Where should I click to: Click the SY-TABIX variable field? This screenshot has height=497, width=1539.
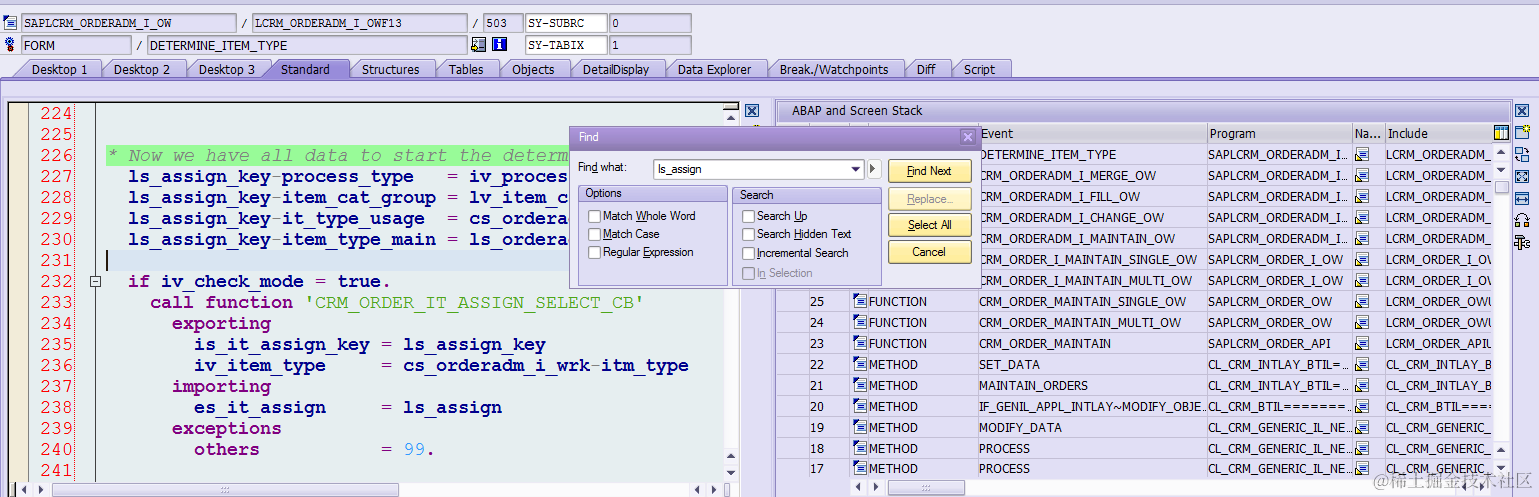[566, 45]
